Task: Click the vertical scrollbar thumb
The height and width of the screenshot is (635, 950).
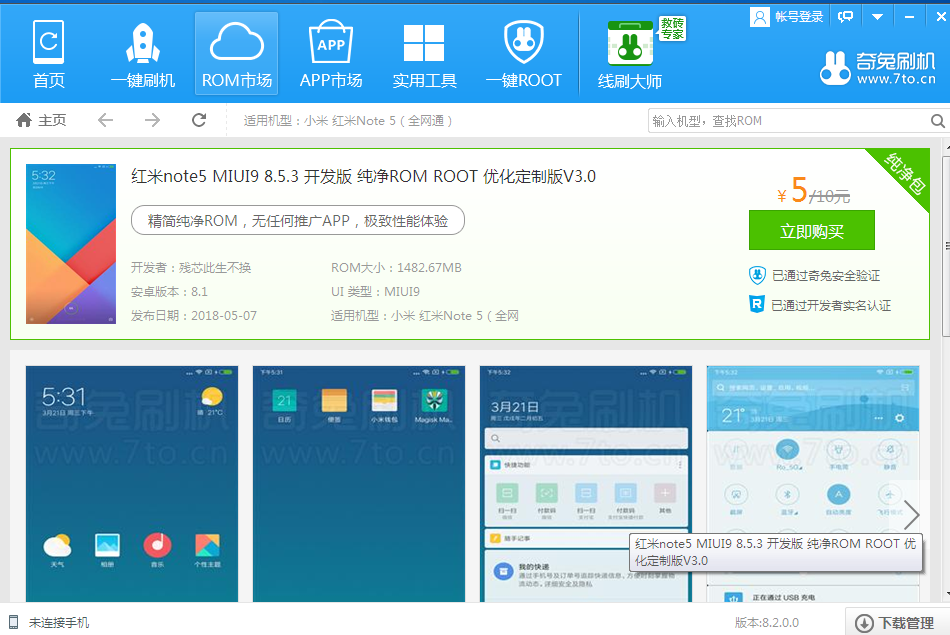Action: click(x=946, y=245)
